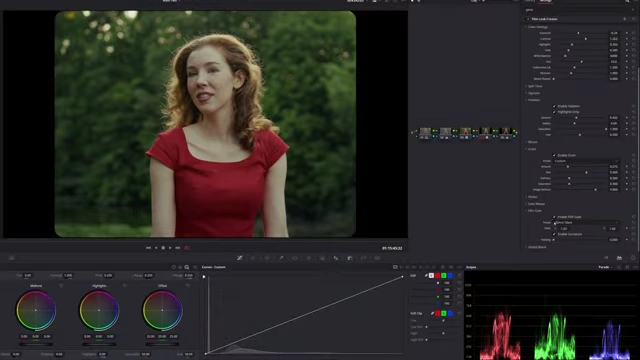This screenshot has height=360, width=640.
Task: Open the Info panel icon
Action: [x=633, y=258]
